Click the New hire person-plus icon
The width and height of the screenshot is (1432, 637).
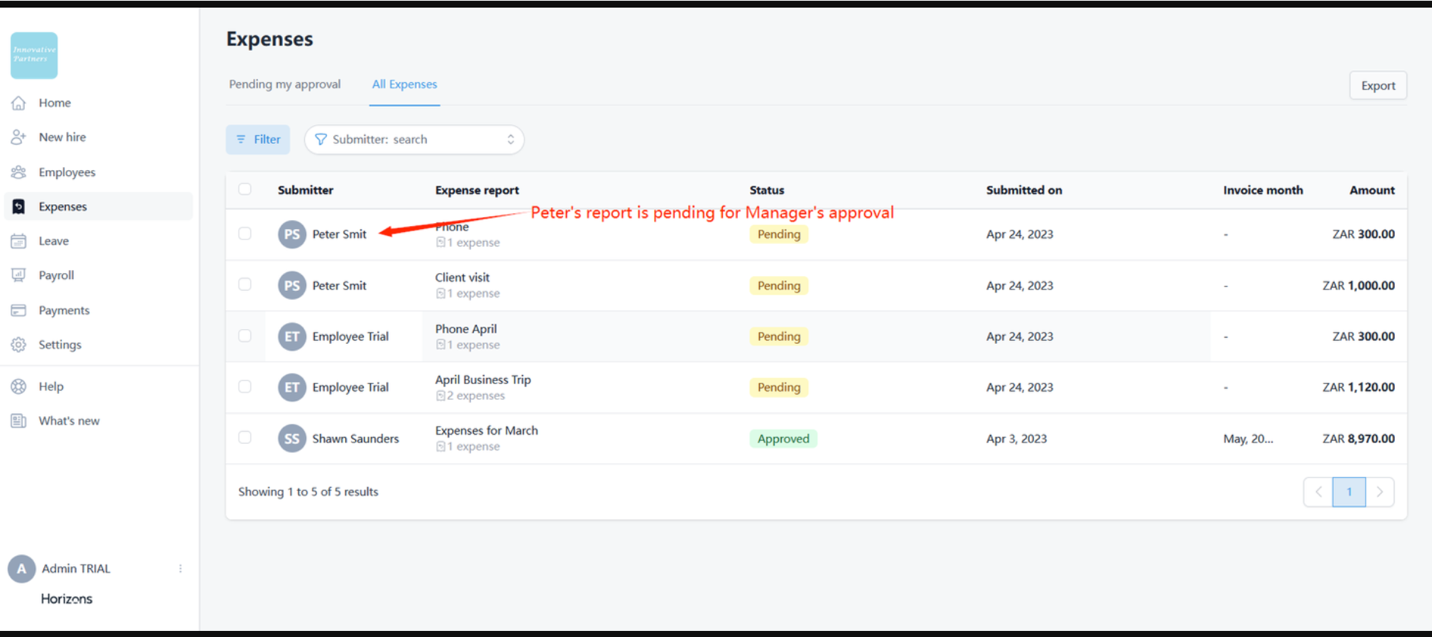18,137
